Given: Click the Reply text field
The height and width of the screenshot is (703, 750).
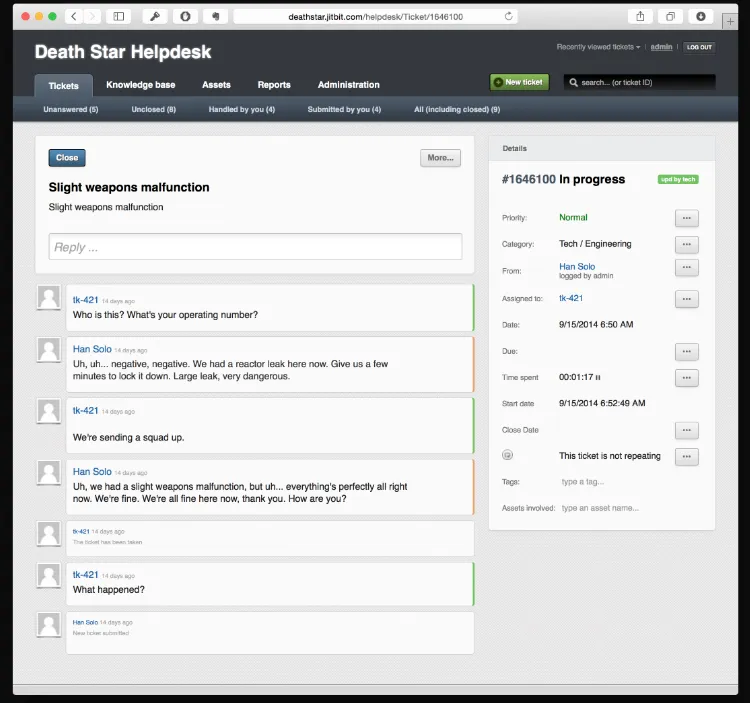Looking at the screenshot, I should (255, 247).
